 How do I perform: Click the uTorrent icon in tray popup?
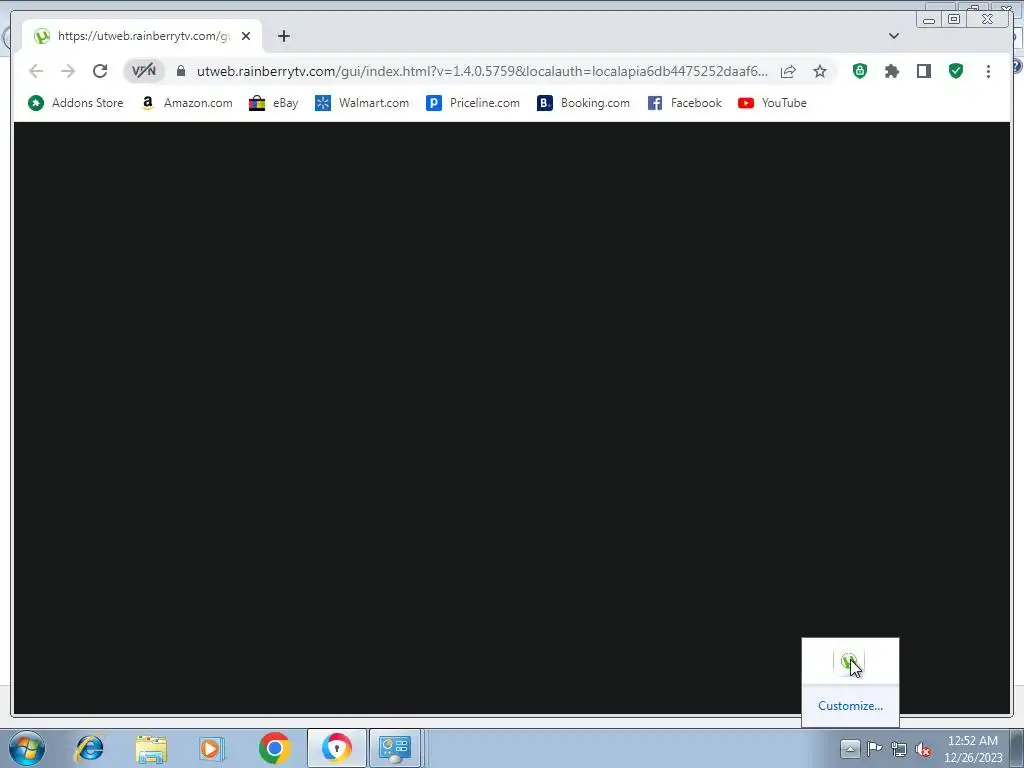[849, 662]
